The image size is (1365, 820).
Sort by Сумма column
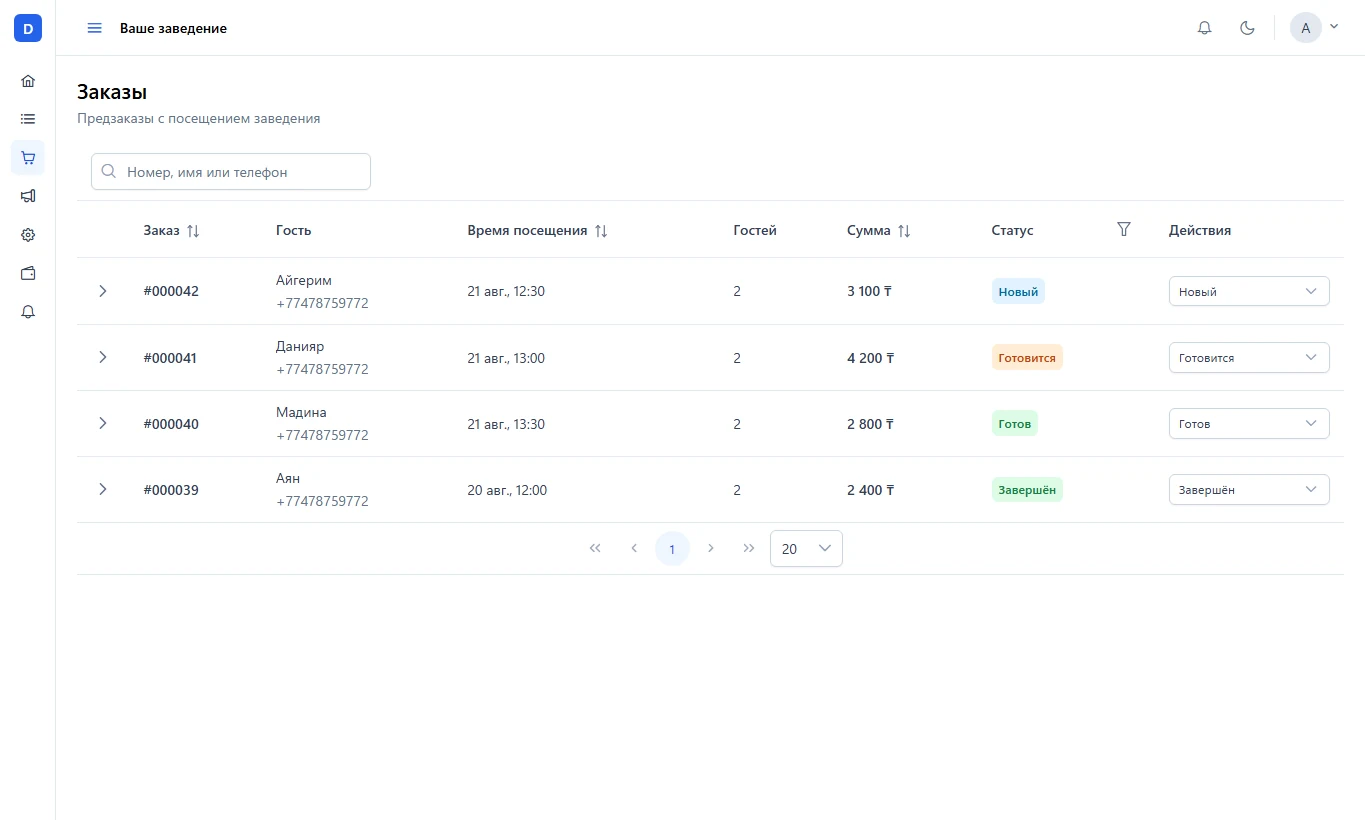904,231
